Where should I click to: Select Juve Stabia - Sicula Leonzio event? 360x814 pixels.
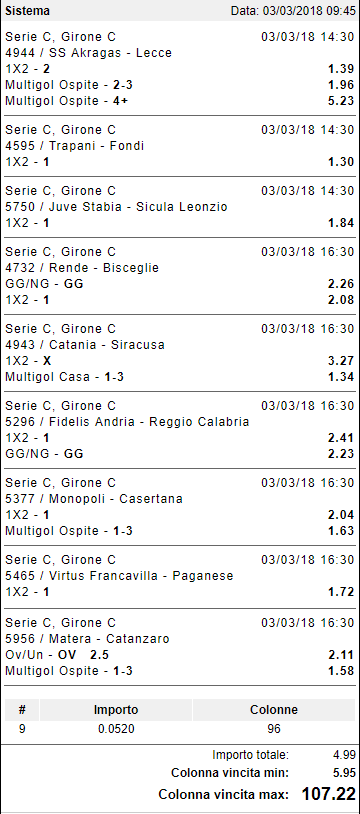[x=116, y=207]
